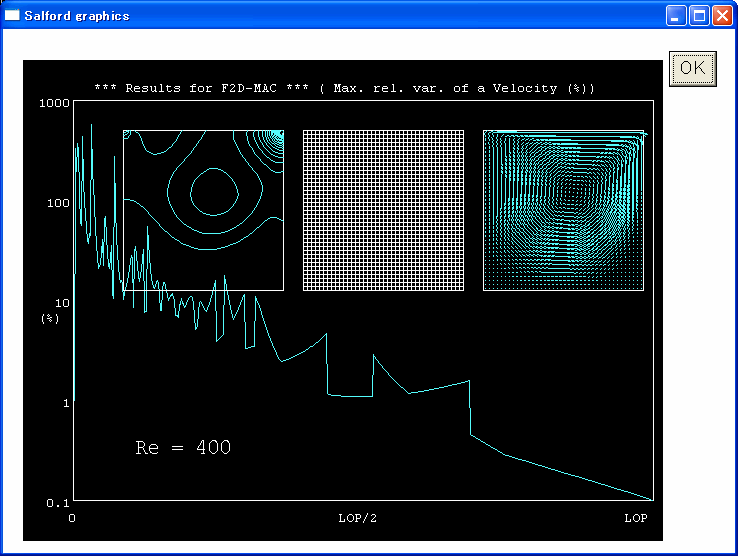This screenshot has height=556, width=738.
Task: Click the '100' y-axis label
Action: coord(58,203)
